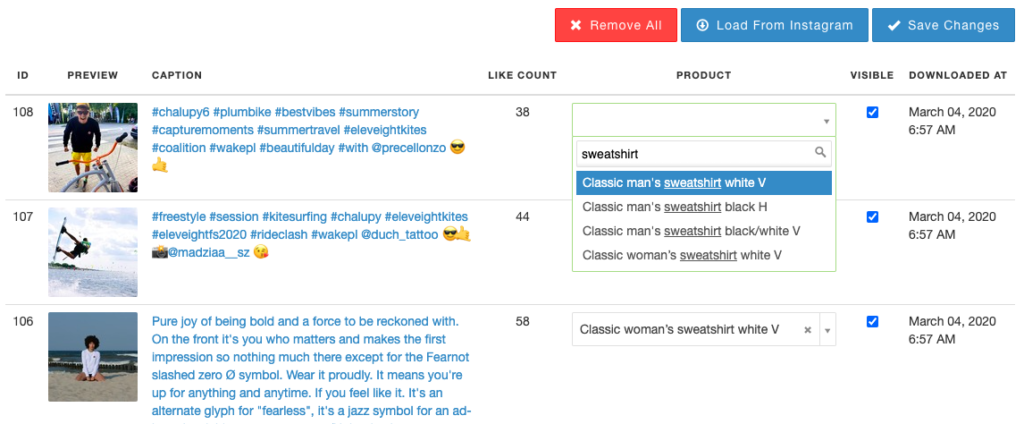The height and width of the screenshot is (424, 1024).
Task: Click the checkmark icon on Save Changes
Action: 894,25
